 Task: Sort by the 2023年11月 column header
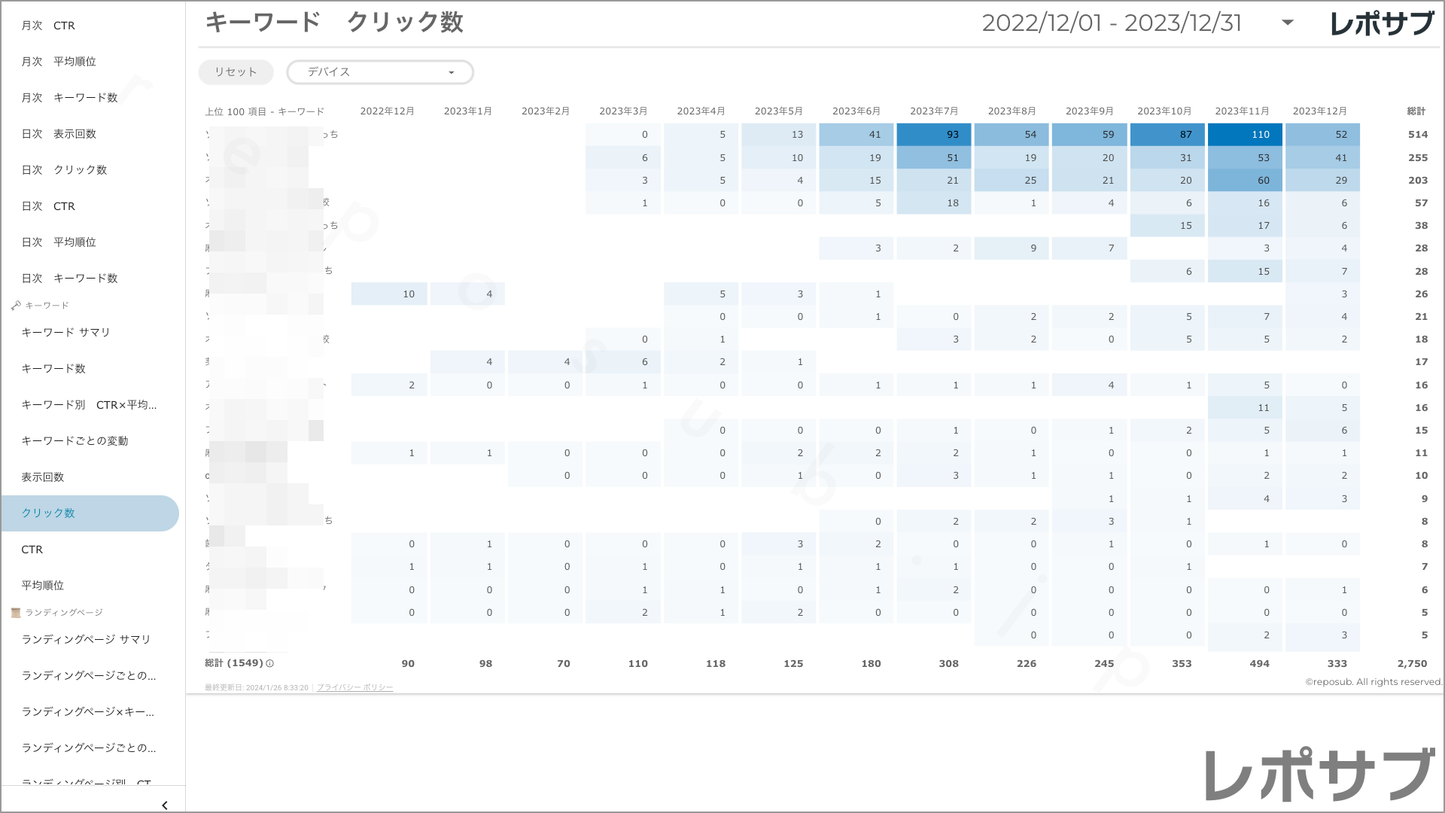[1242, 111]
